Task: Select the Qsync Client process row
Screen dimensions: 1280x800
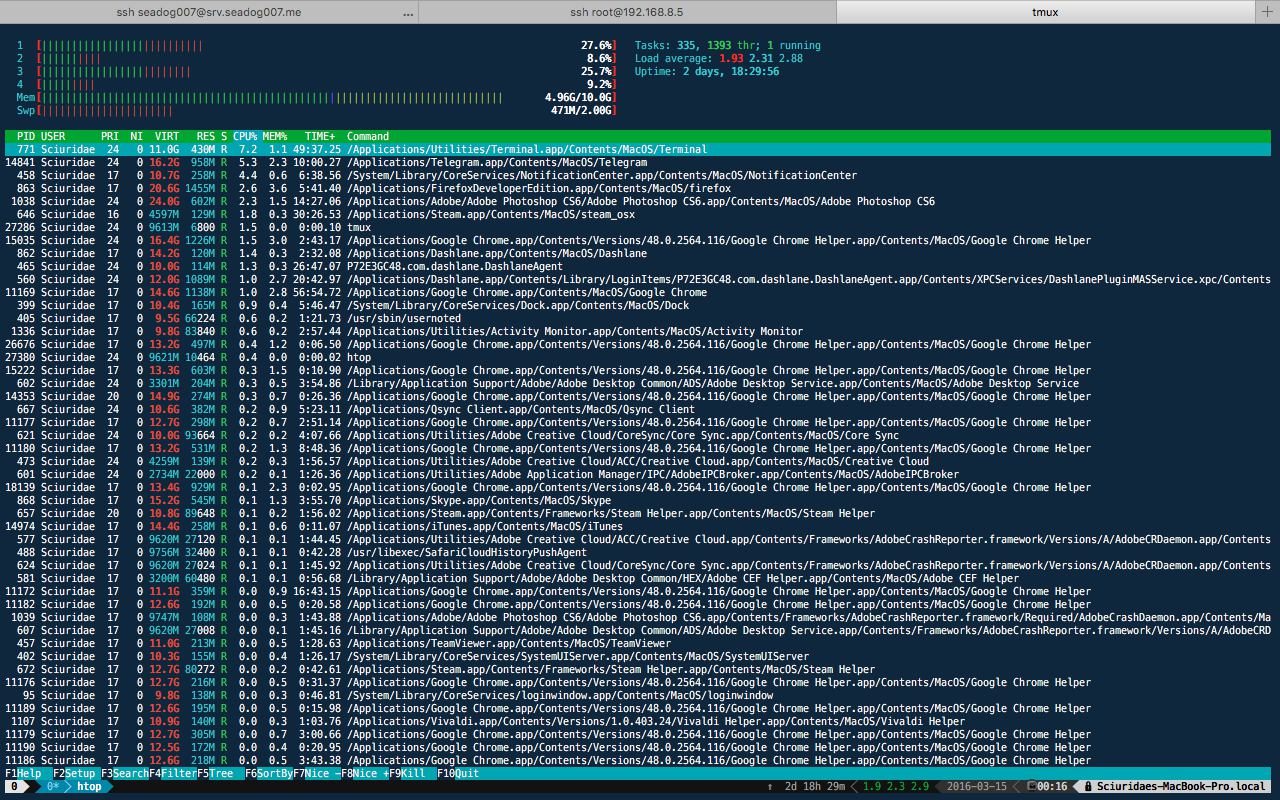Action: pyautogui.click(x=638, y=409)
